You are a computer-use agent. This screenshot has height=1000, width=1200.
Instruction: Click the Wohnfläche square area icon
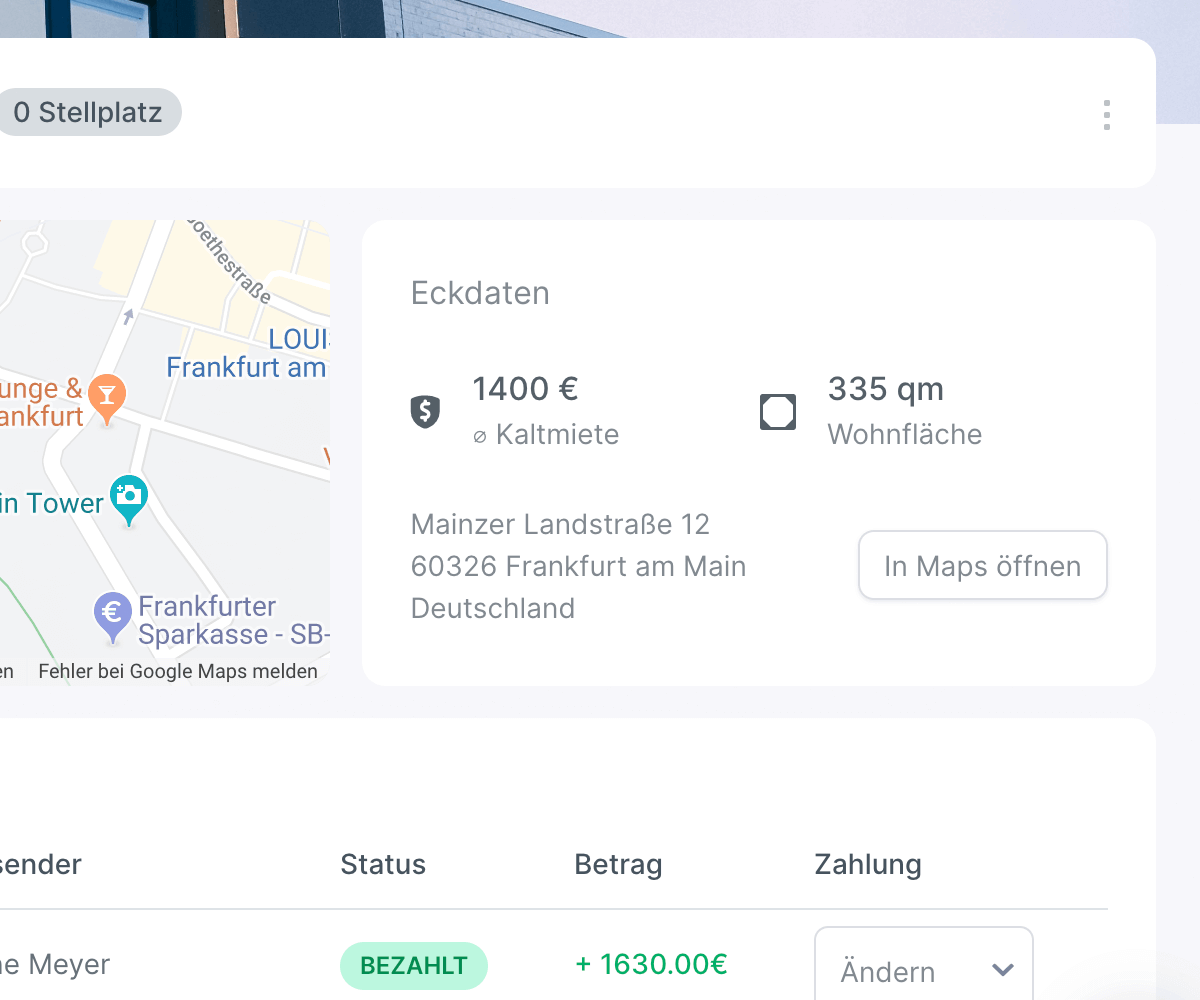coord(778,411)
